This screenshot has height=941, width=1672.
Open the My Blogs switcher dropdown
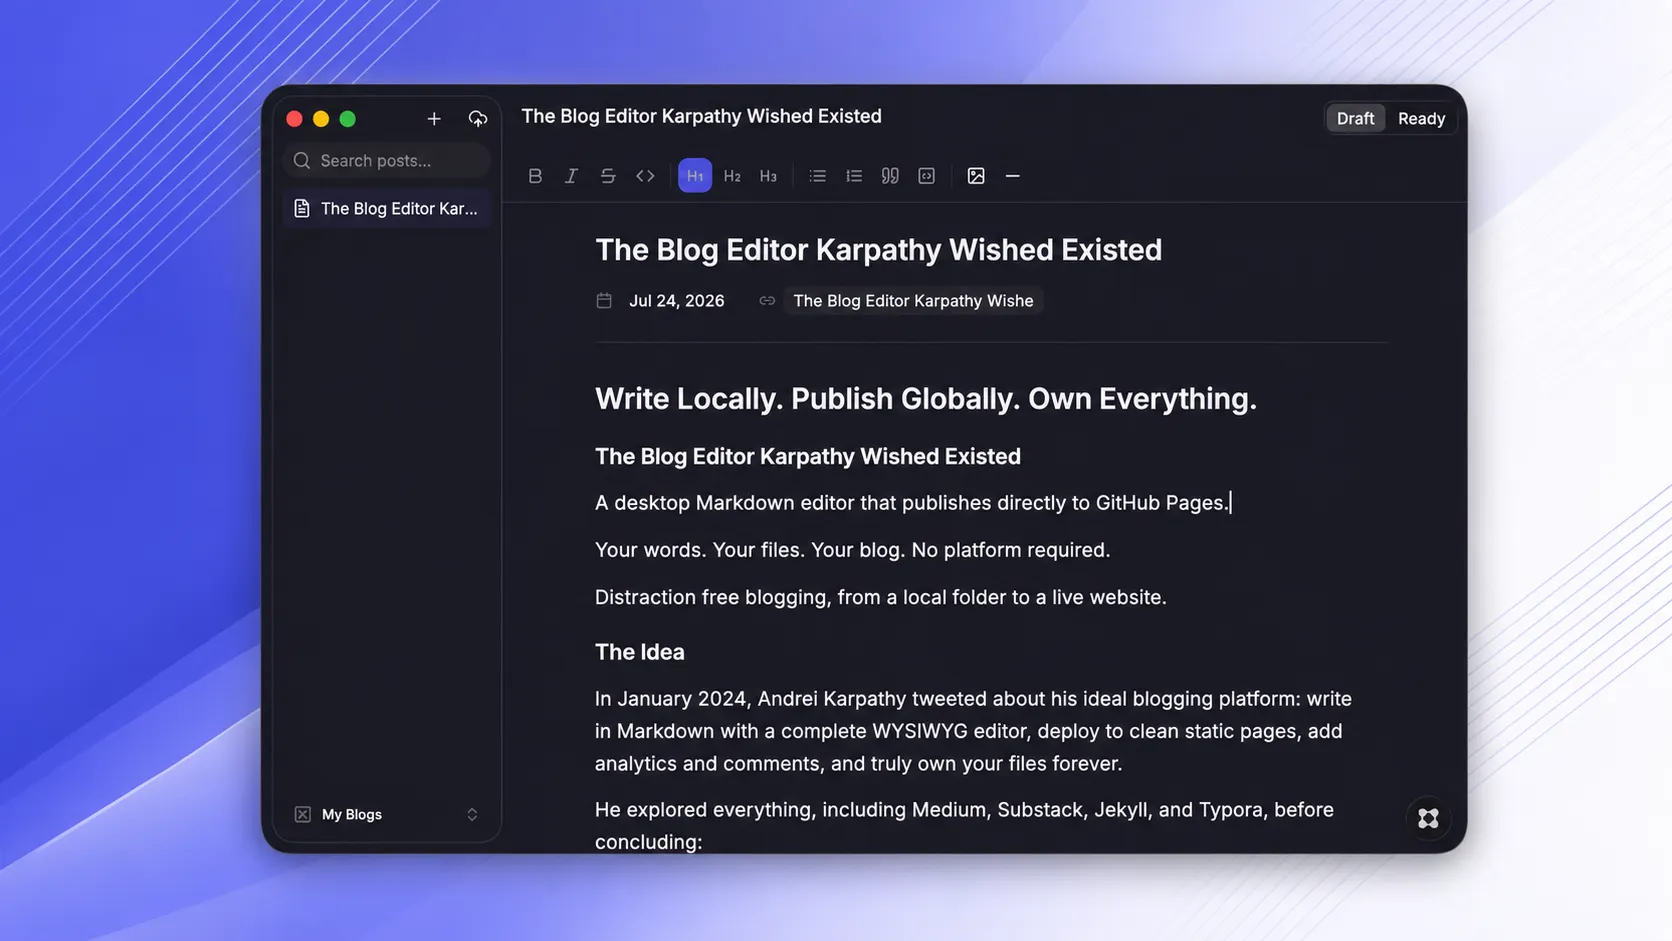(x=387, y=814)
